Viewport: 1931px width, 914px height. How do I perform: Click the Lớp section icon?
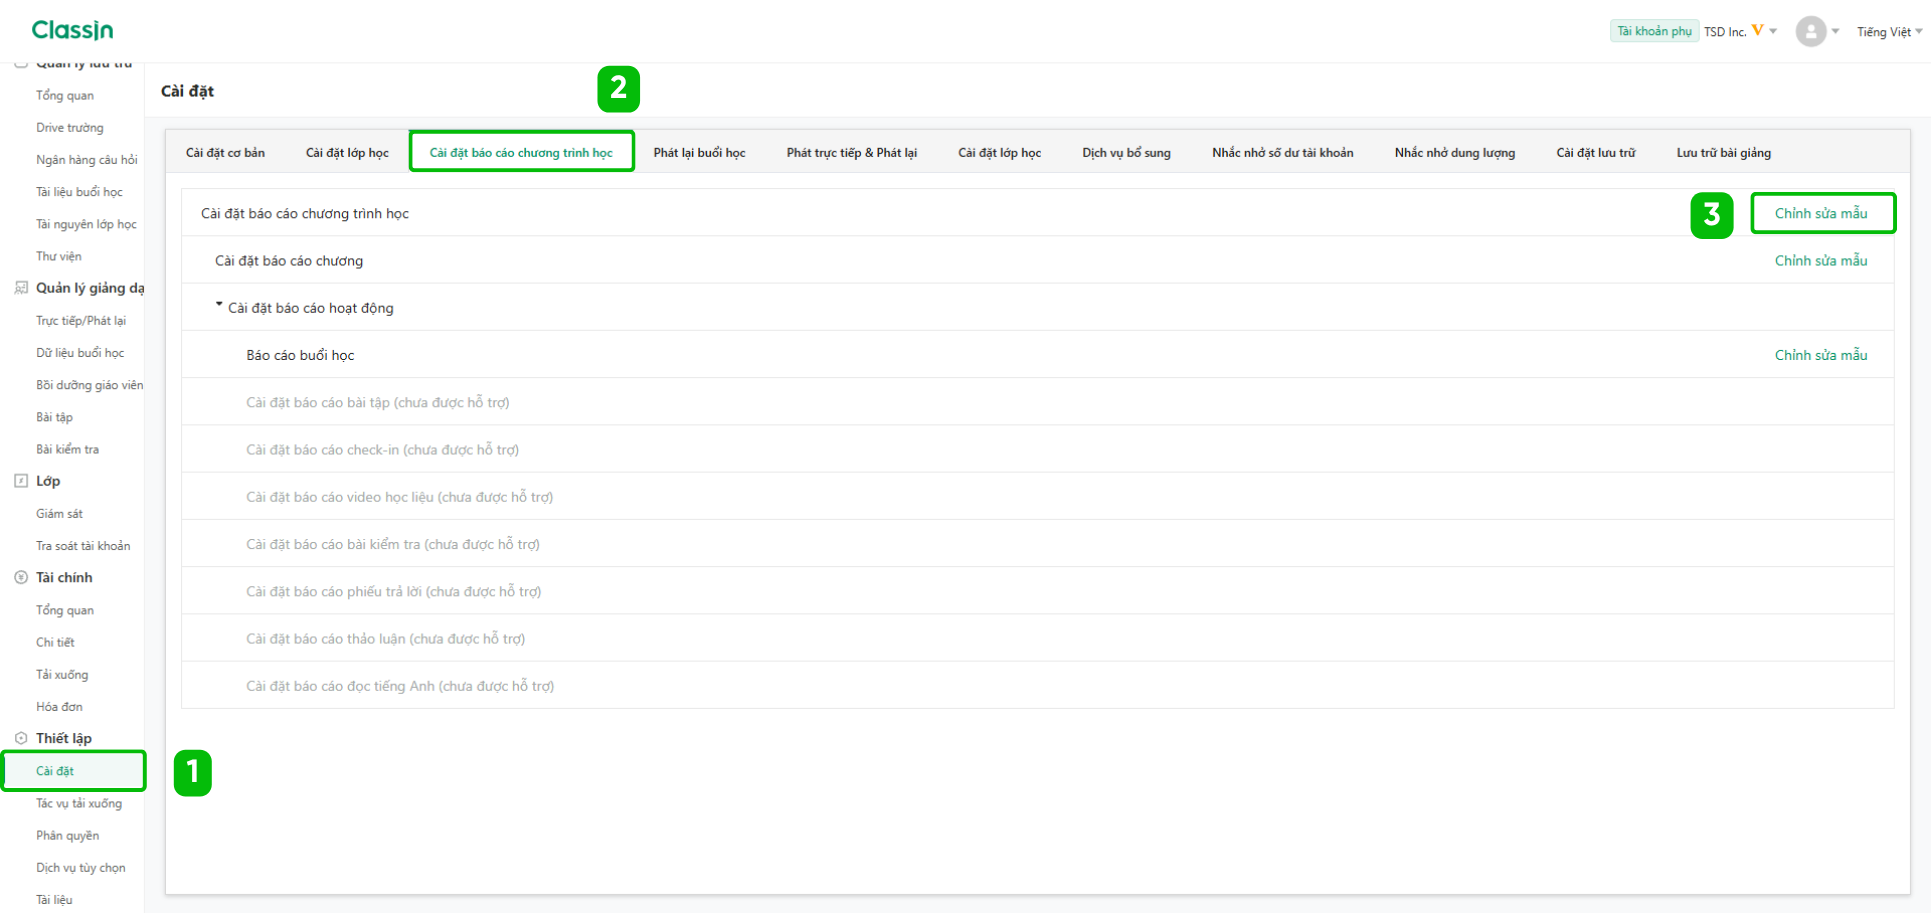click(x=21, y=481)
